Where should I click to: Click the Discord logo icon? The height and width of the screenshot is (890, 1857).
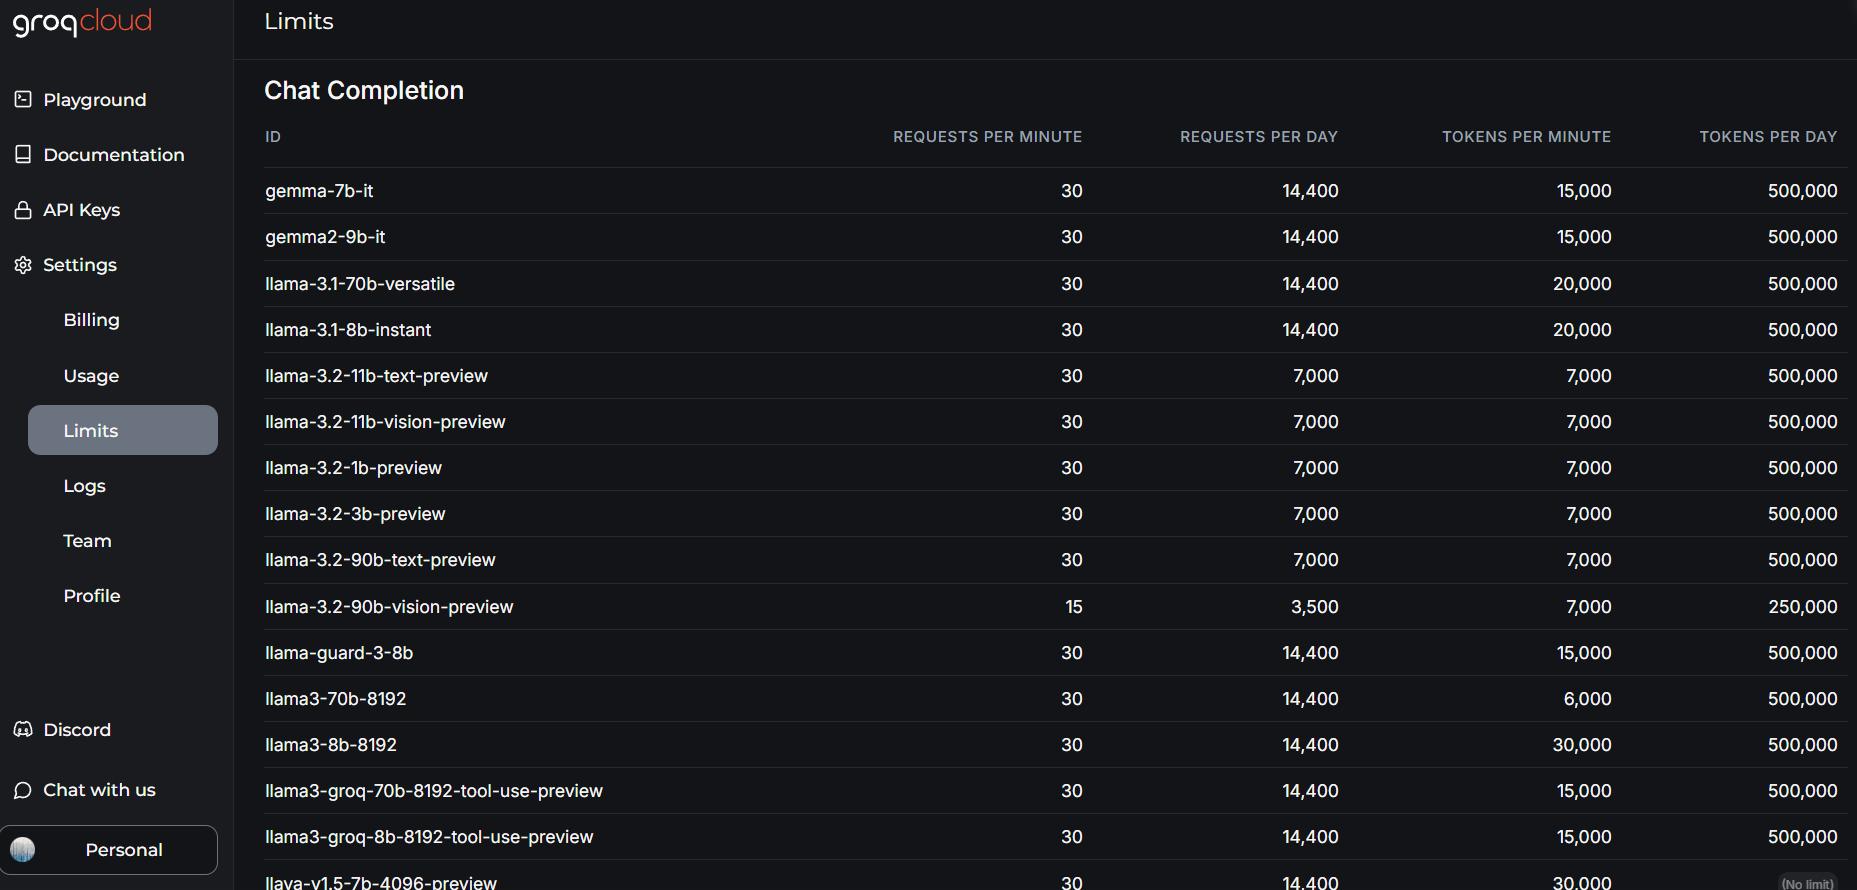[23, 729]
